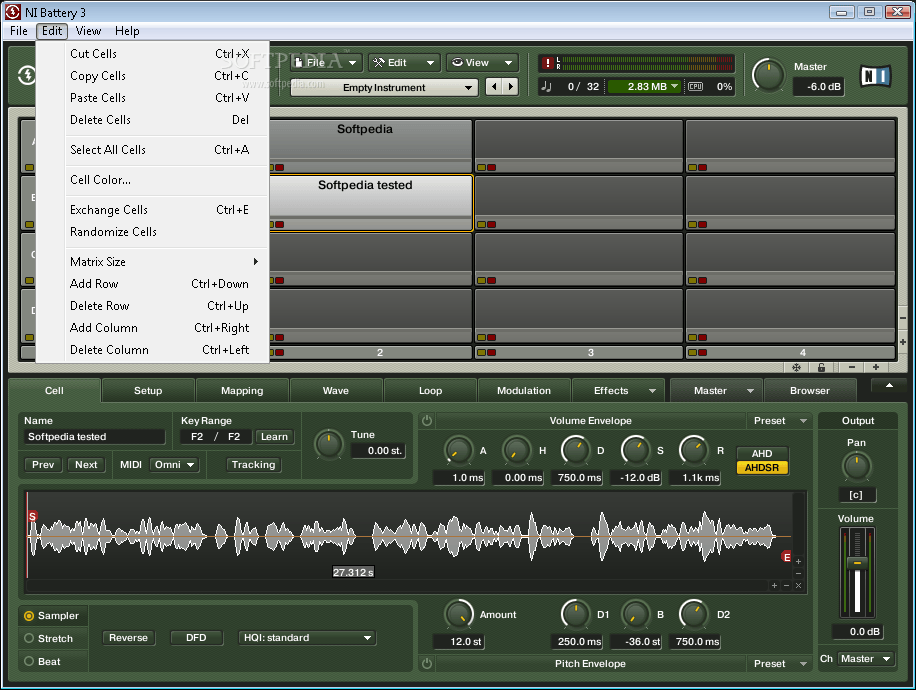916x690 pixels.
Task: Click the waveform zoom reset X icon
Action: (x=799, y=585)
